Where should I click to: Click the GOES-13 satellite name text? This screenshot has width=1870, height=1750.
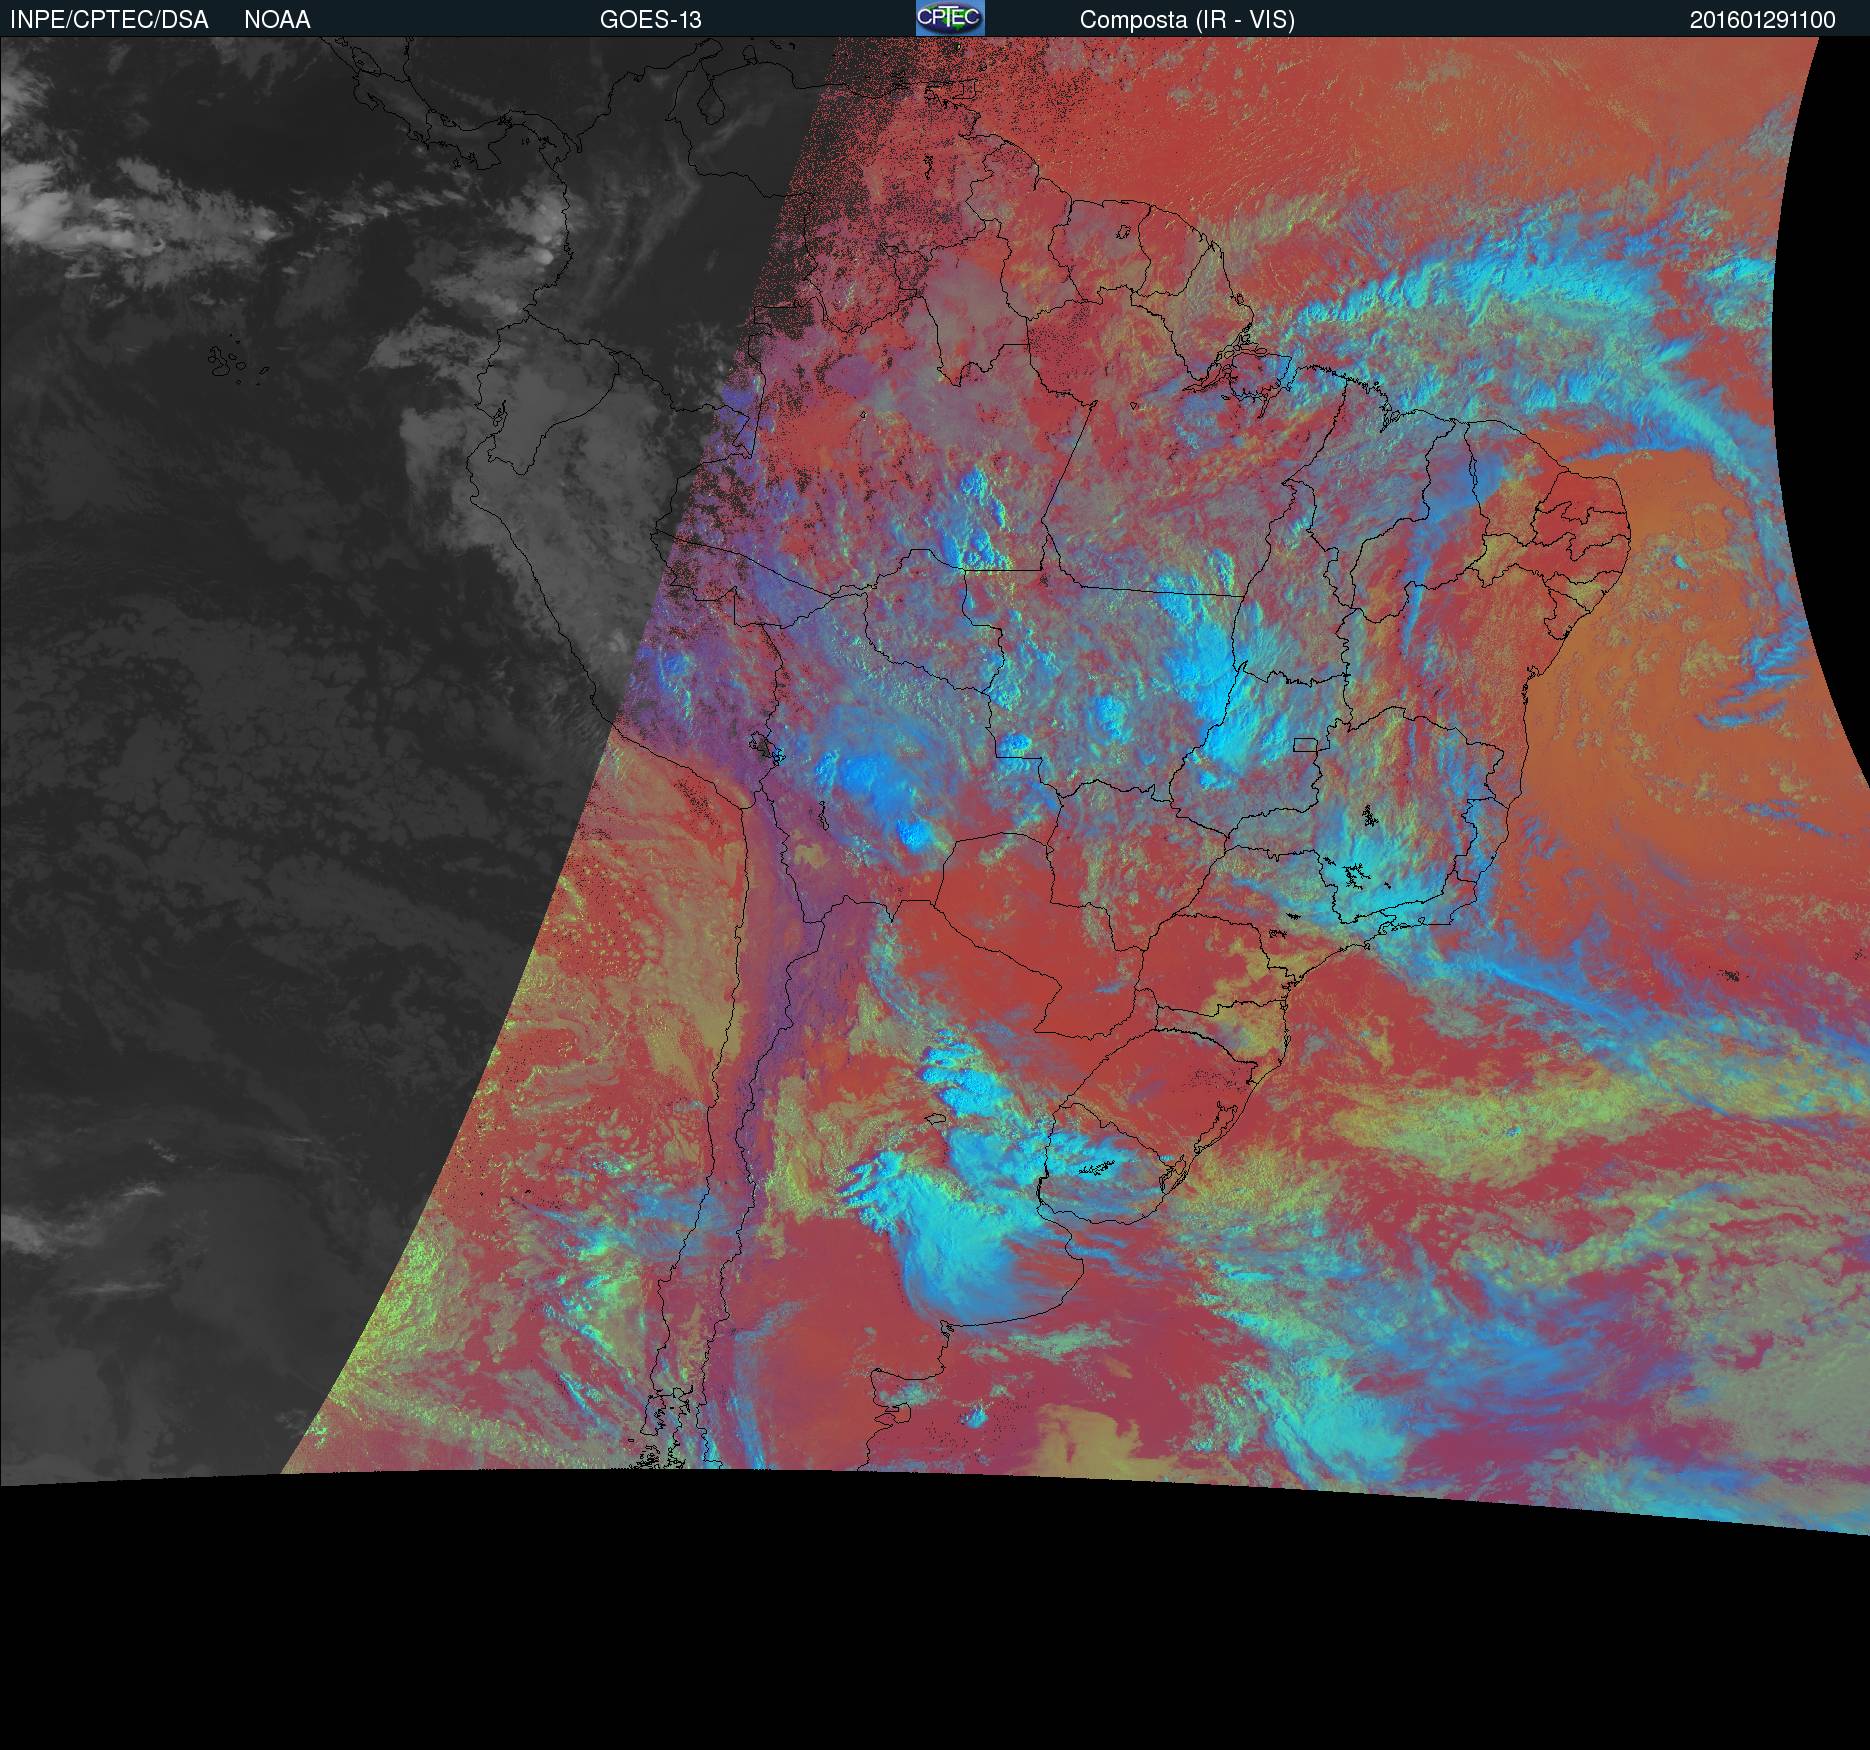pyautogui.click(x=650, y=20)
